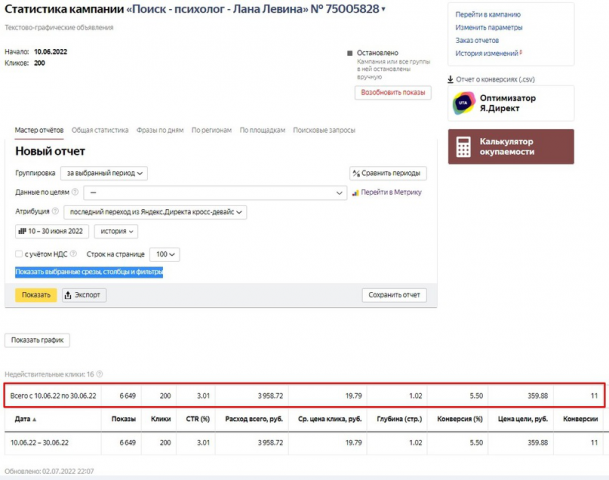
Task: Click the Показы column header
Action: click(124, 419)
